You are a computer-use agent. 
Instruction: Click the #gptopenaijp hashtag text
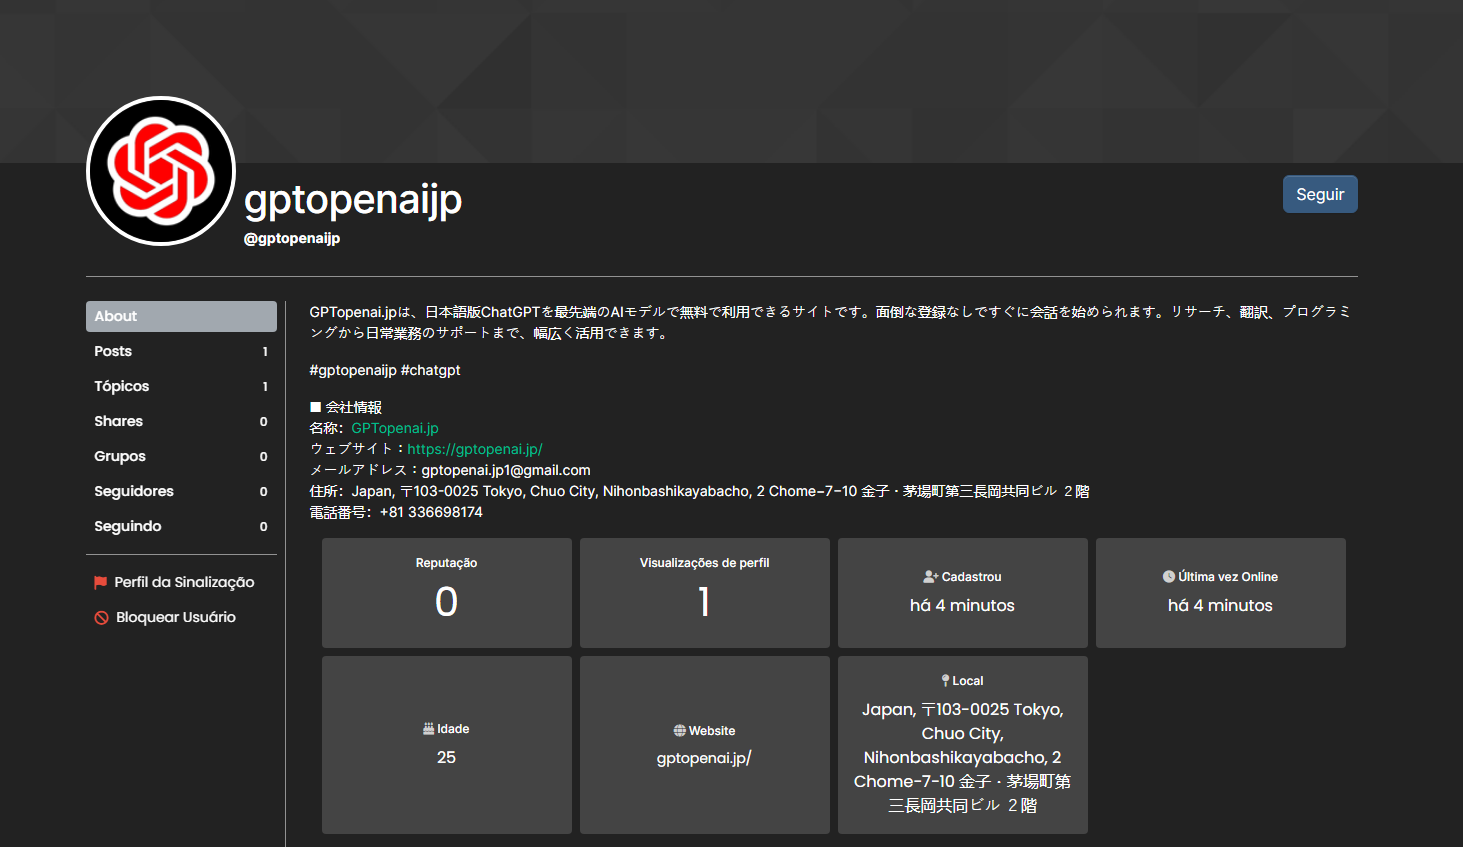pyautogui.click(x=353, y=370)
